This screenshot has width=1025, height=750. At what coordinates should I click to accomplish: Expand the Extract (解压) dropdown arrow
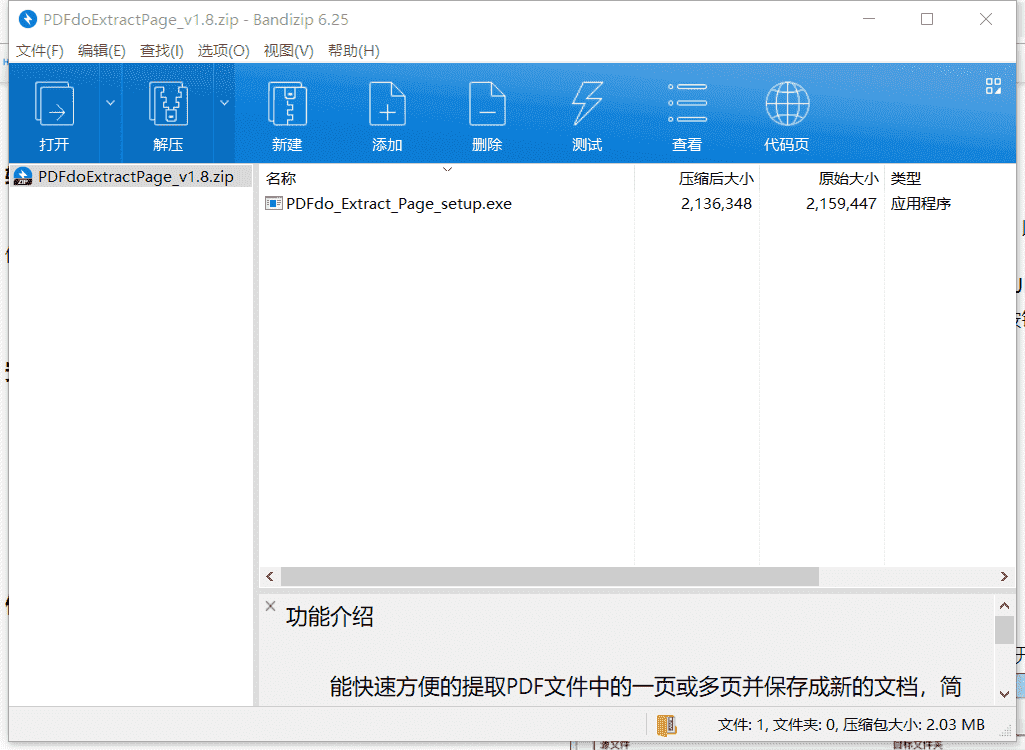pos(224,103)
